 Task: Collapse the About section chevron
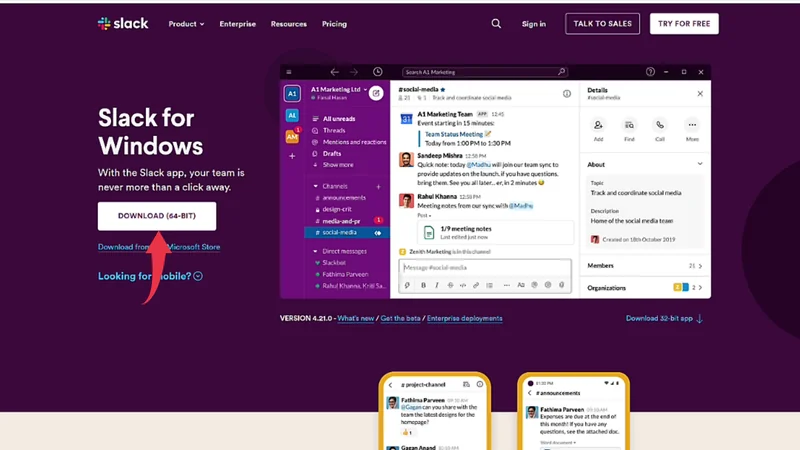point(700,164)
